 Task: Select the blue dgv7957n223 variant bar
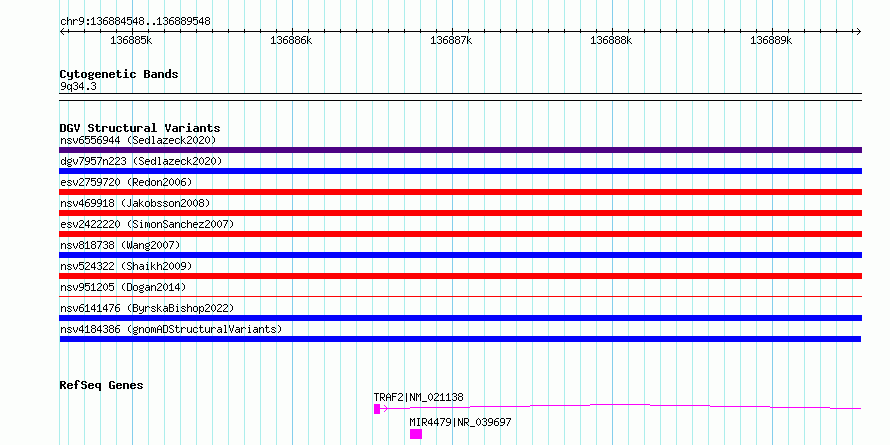click(460, 171)
